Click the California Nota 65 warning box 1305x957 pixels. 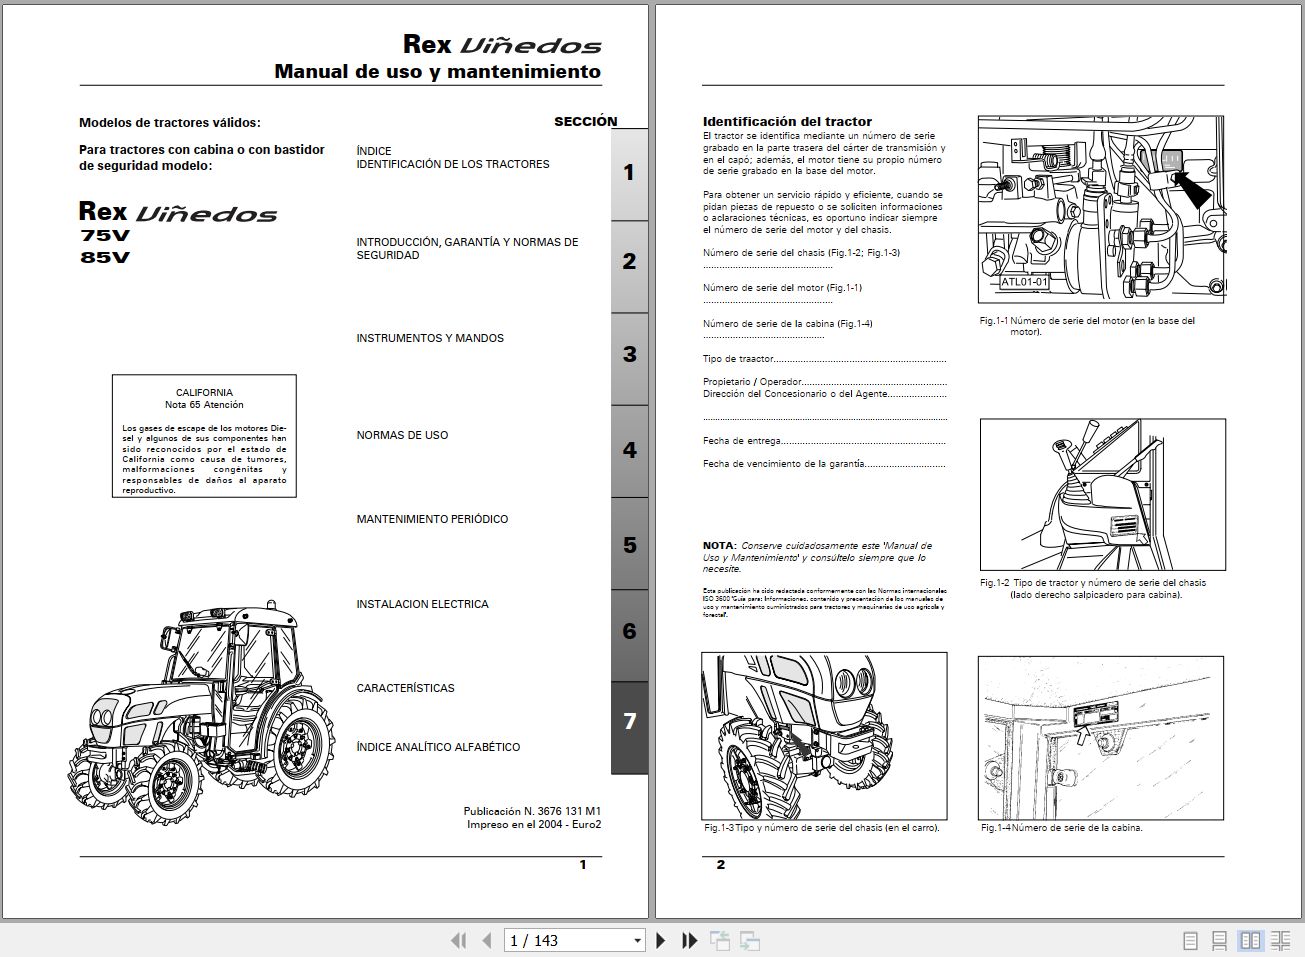(x=204, y=436)
